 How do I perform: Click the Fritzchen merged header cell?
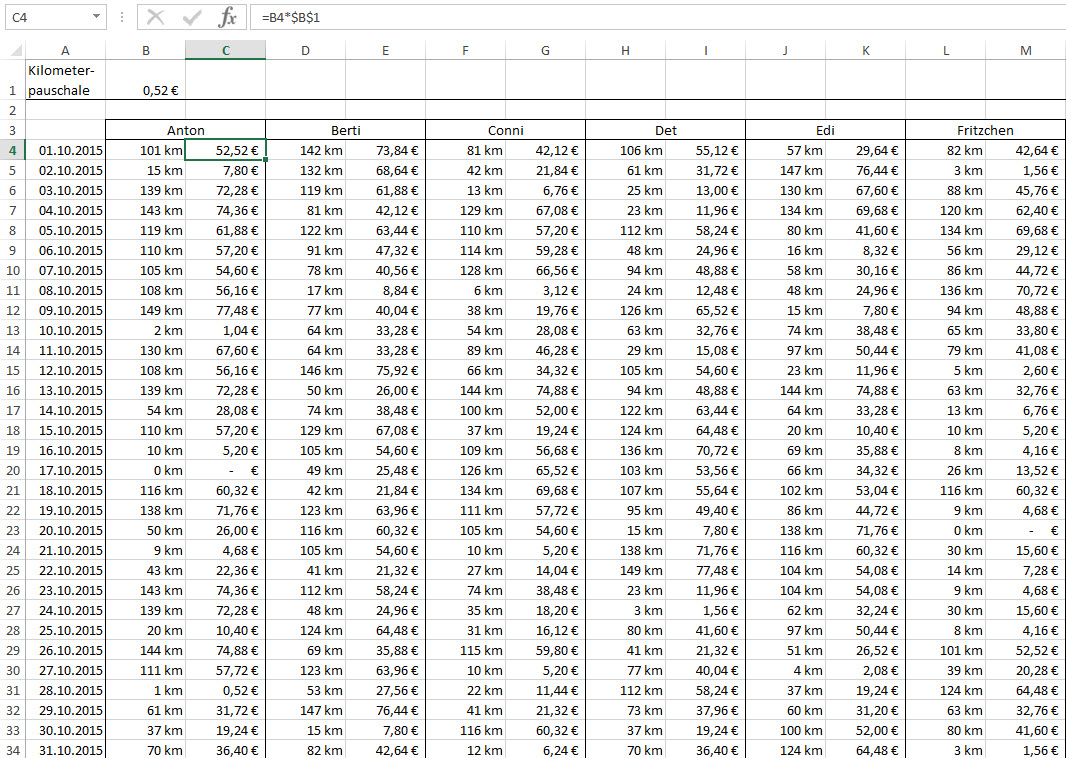tap(985, 130)
